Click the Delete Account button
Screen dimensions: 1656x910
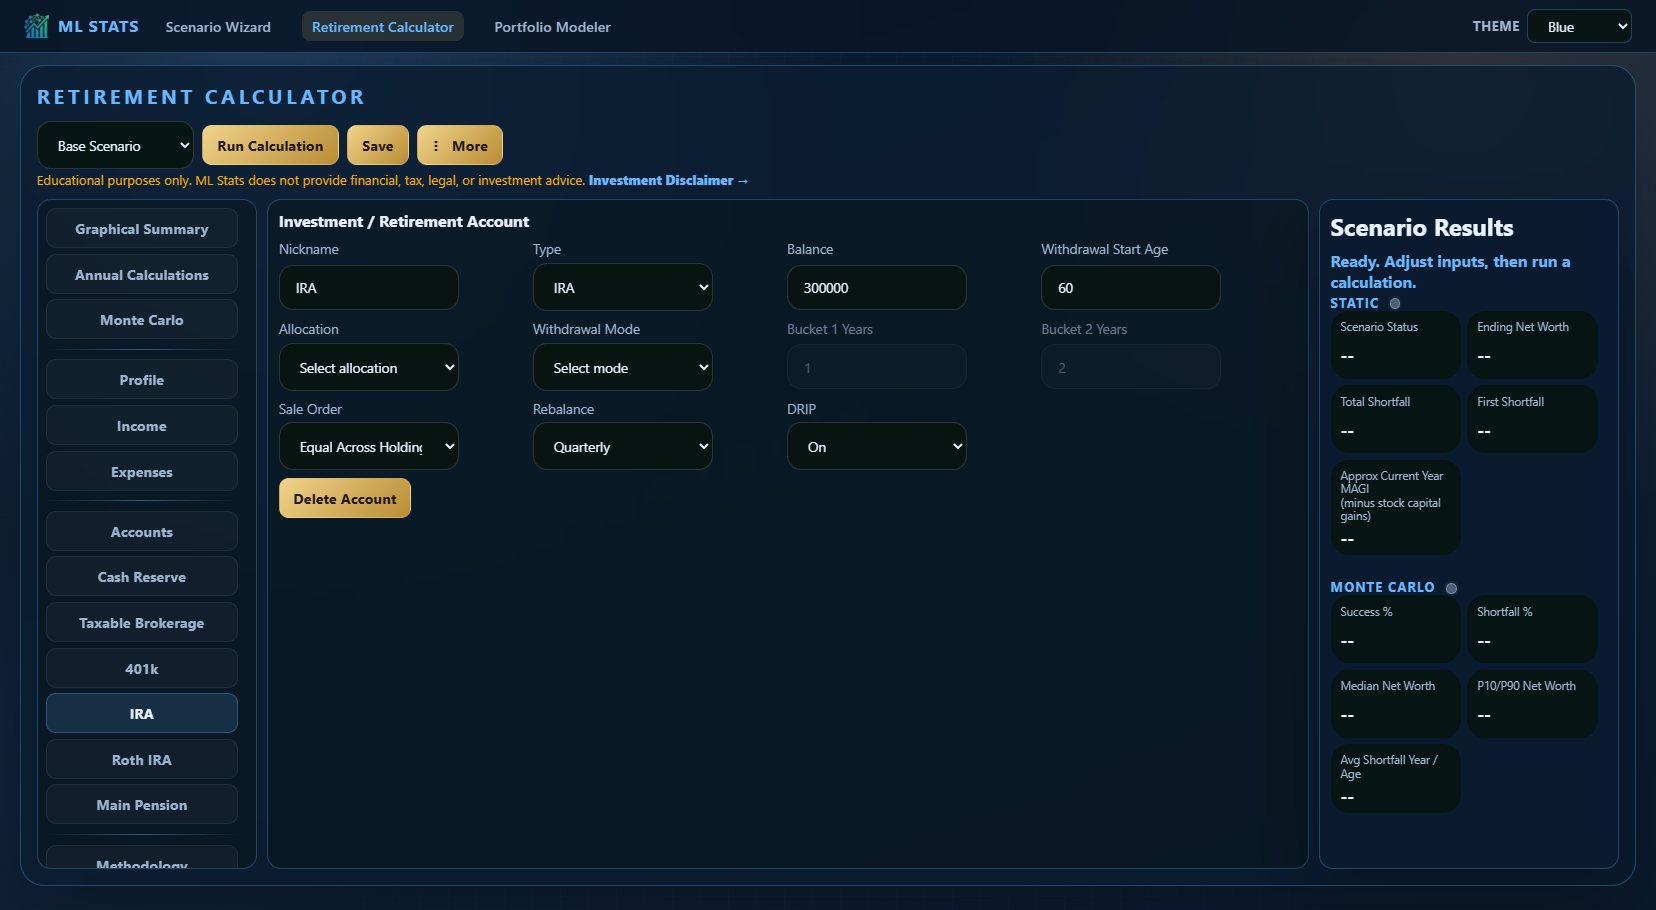(345, 499)
